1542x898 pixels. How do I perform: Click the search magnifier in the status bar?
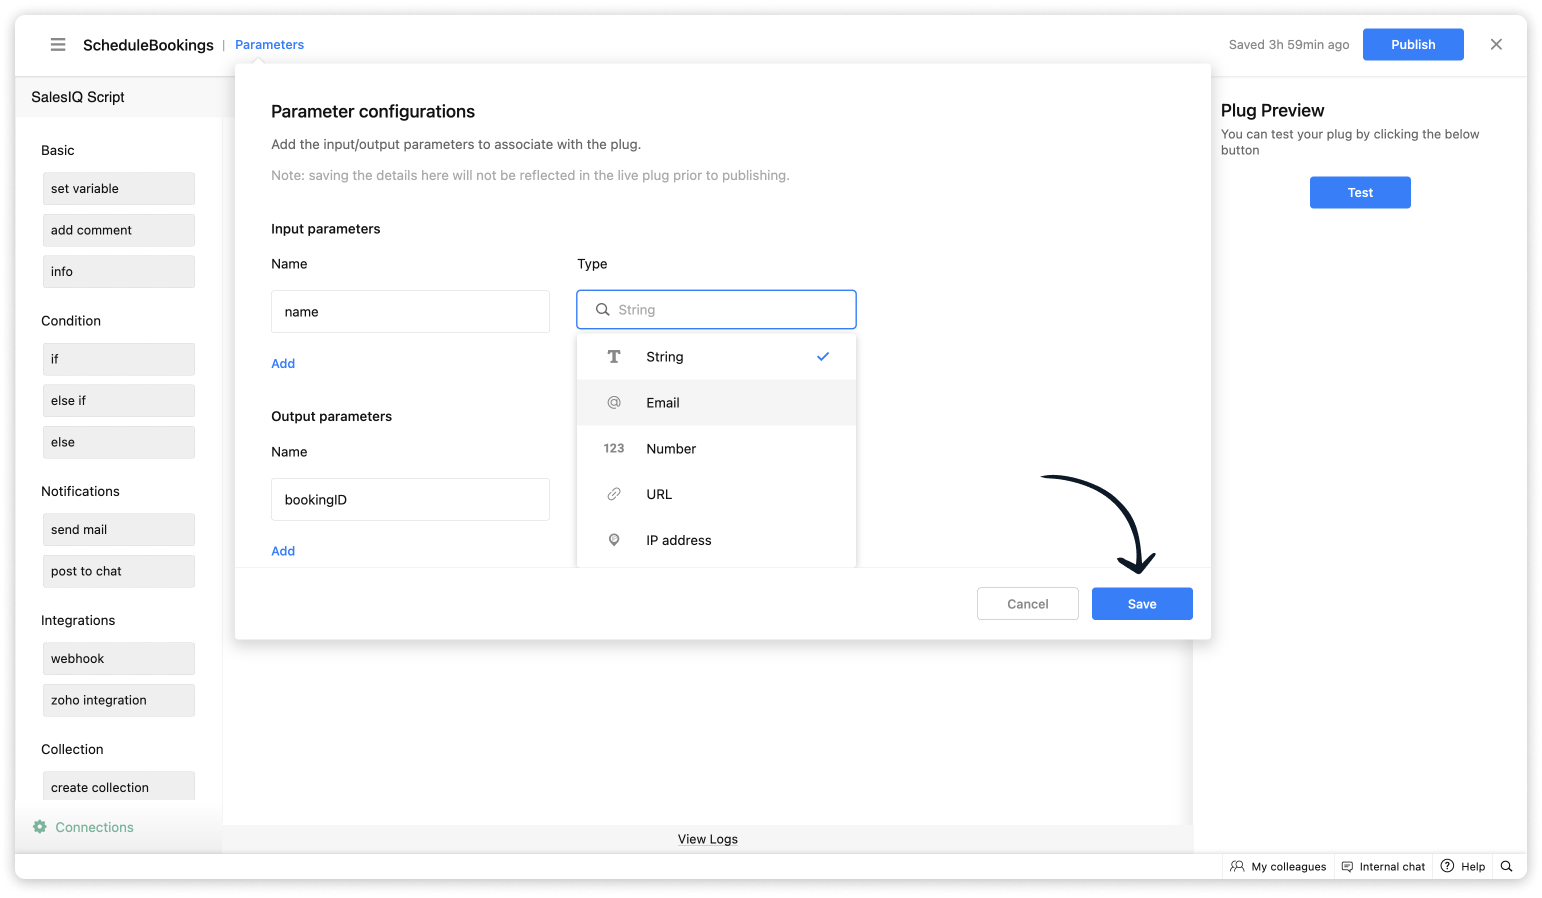point(1506,866)
